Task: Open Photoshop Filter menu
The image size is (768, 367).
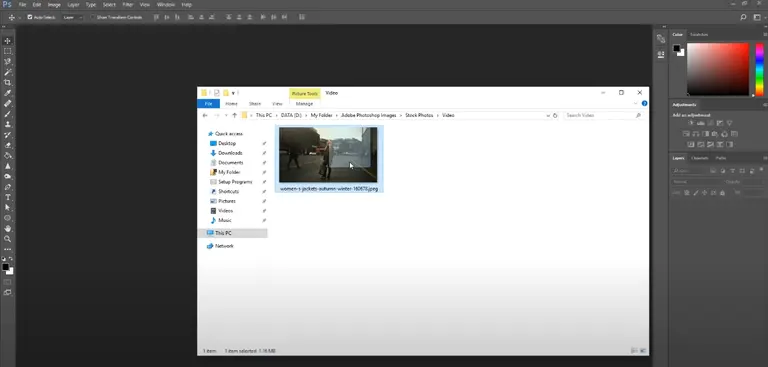Action: (128, 4)
